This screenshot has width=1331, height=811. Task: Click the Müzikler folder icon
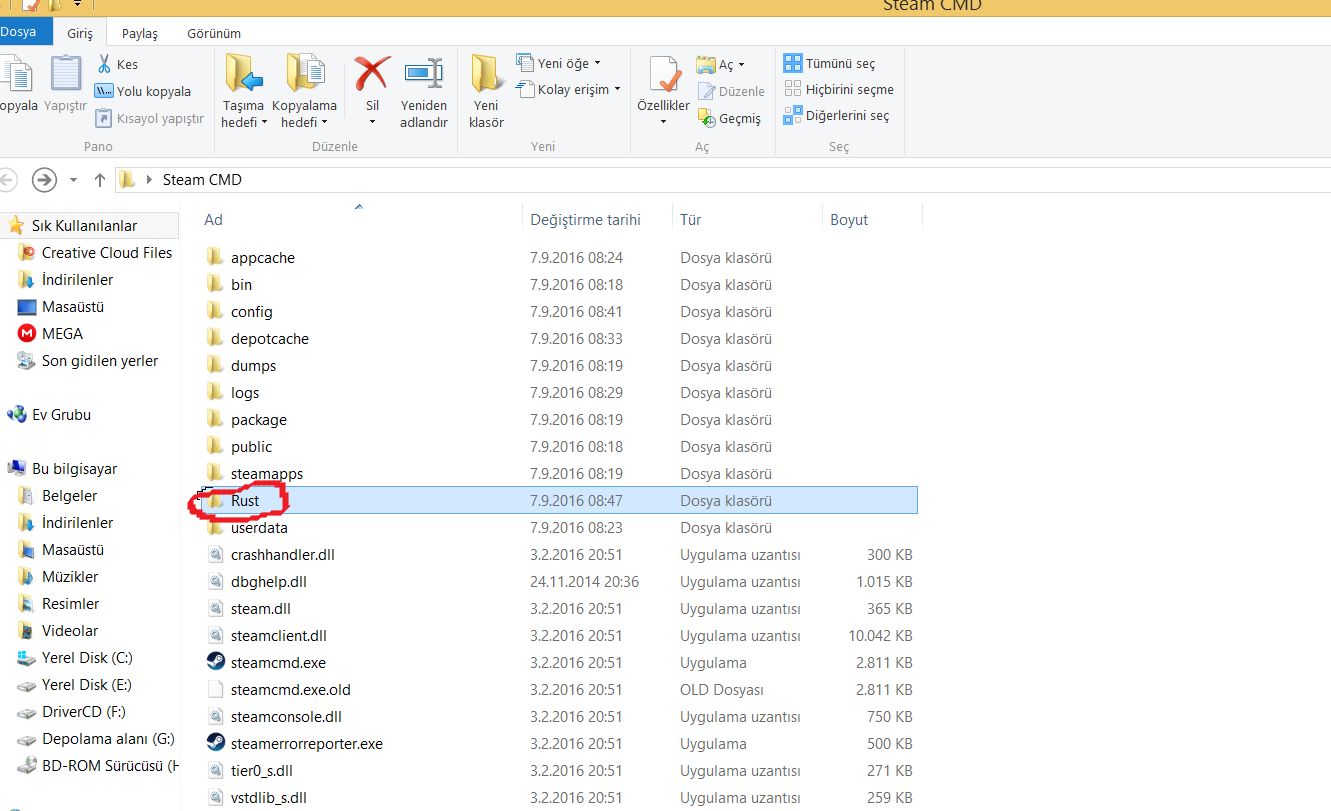tap(26, 577)
